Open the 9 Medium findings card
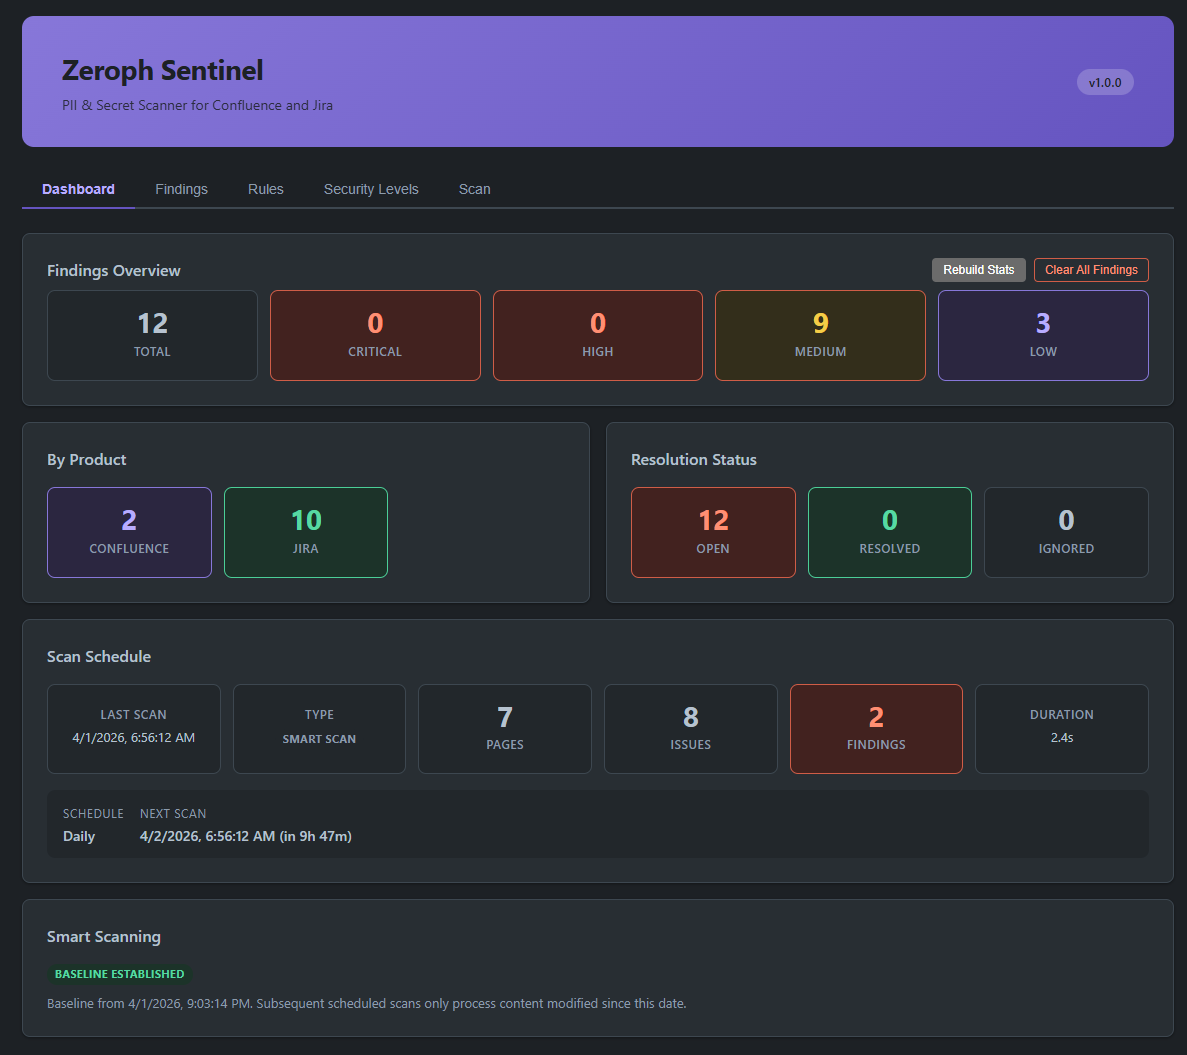This screenshot has height=1055, width=1187. pyautogui.click(x=820, y=335)
